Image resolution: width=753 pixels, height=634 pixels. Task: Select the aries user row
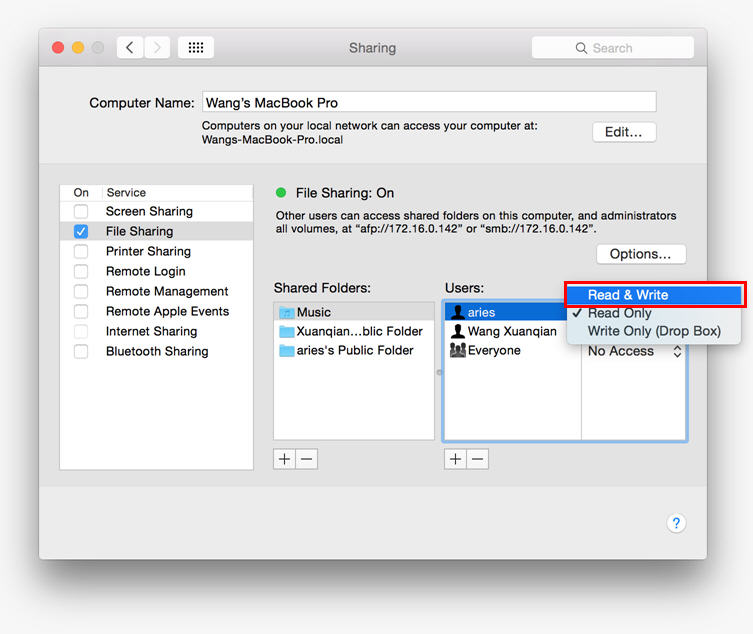point(506,312)
